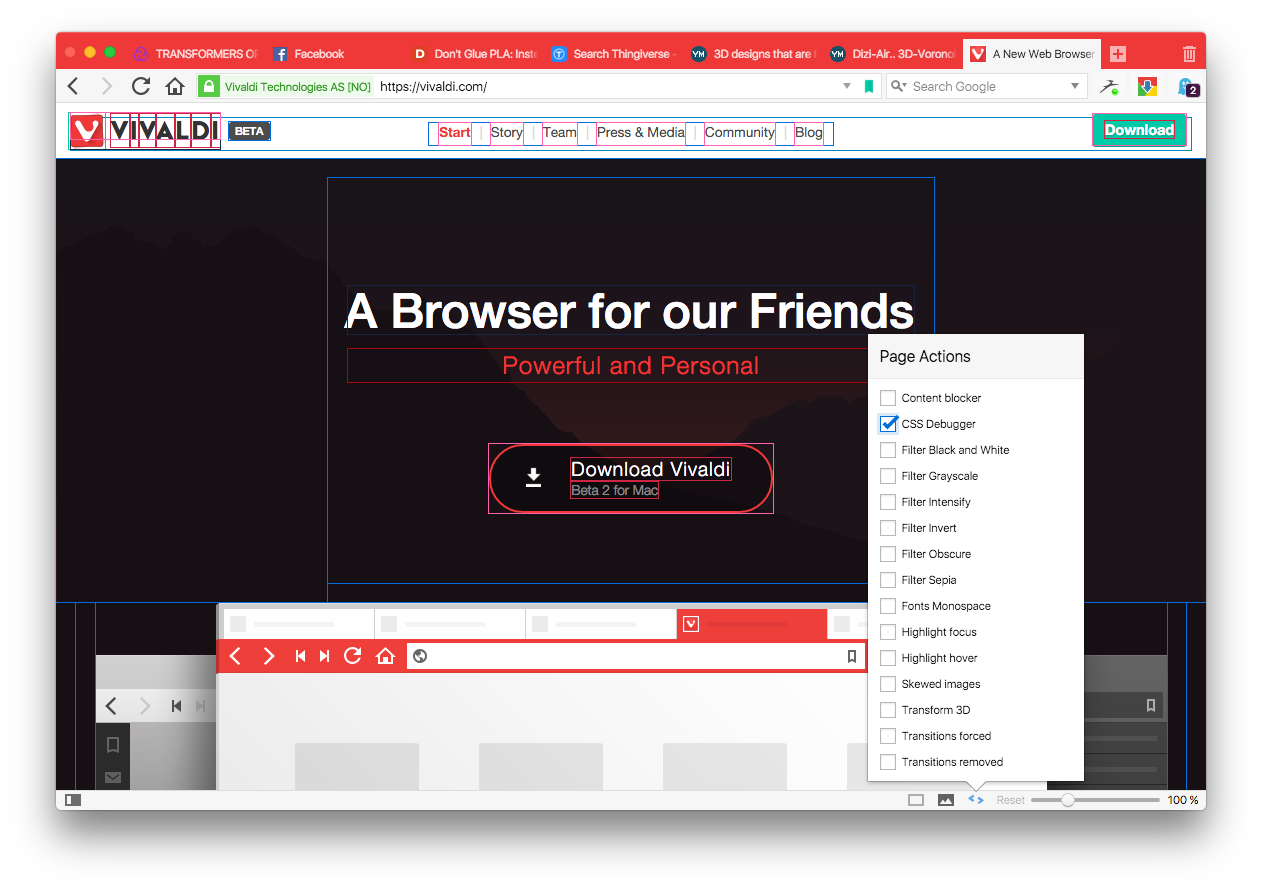
Task: Turn on Filter Grayscale
Action: click(x=888, y=476)
